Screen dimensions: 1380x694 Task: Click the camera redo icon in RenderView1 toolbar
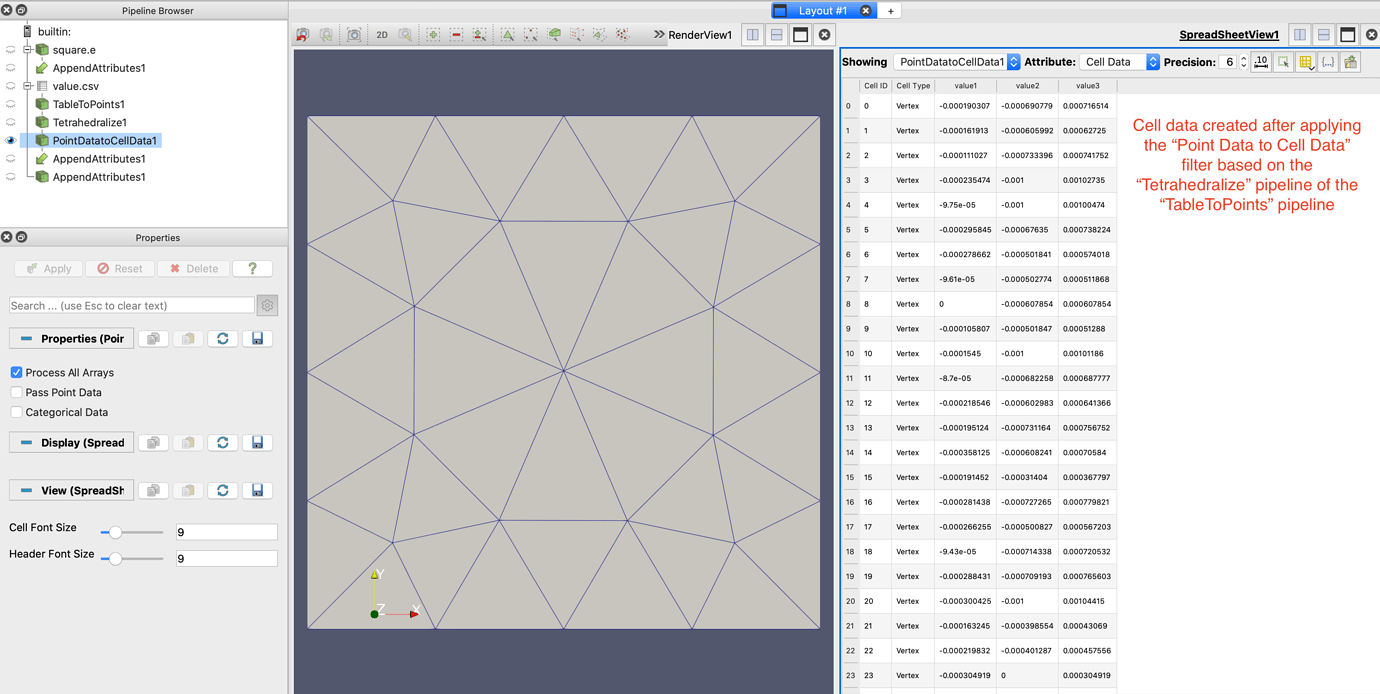[326, 35]
